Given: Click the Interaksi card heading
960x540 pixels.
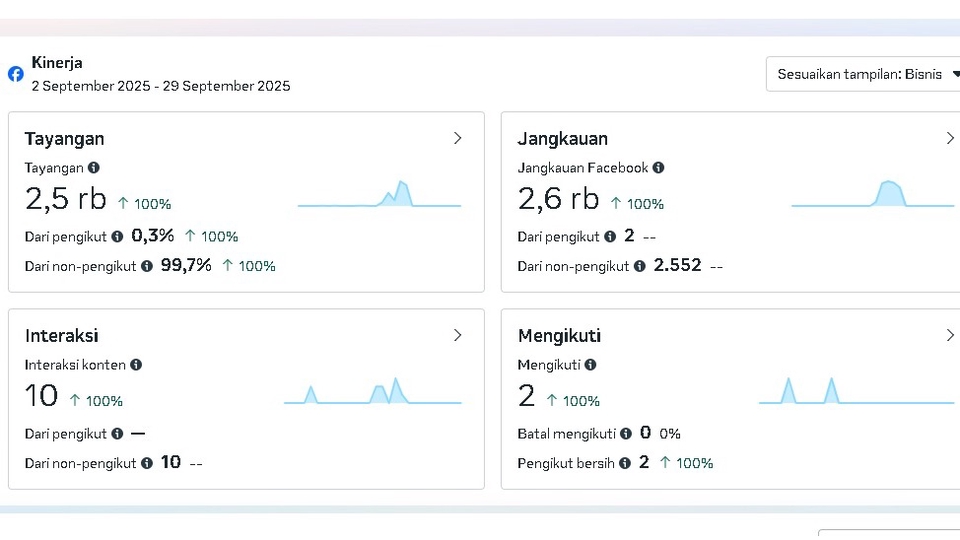Looking at the screenshot, I should pyautogui.click(x=61, y=336).
